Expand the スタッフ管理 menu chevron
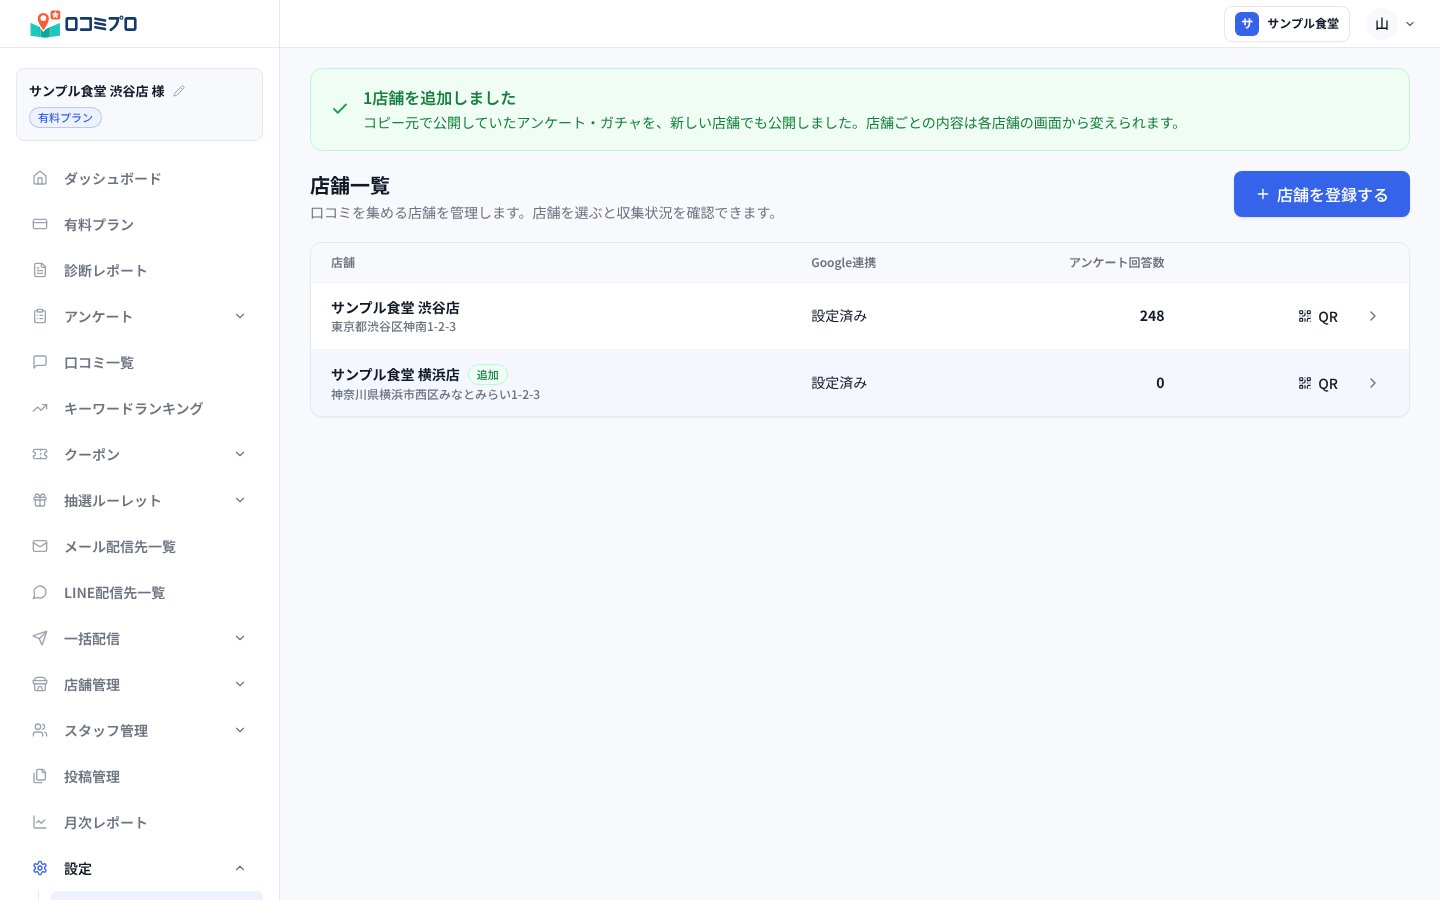Screen dimensions: 1440x900 tap(240, 730)
